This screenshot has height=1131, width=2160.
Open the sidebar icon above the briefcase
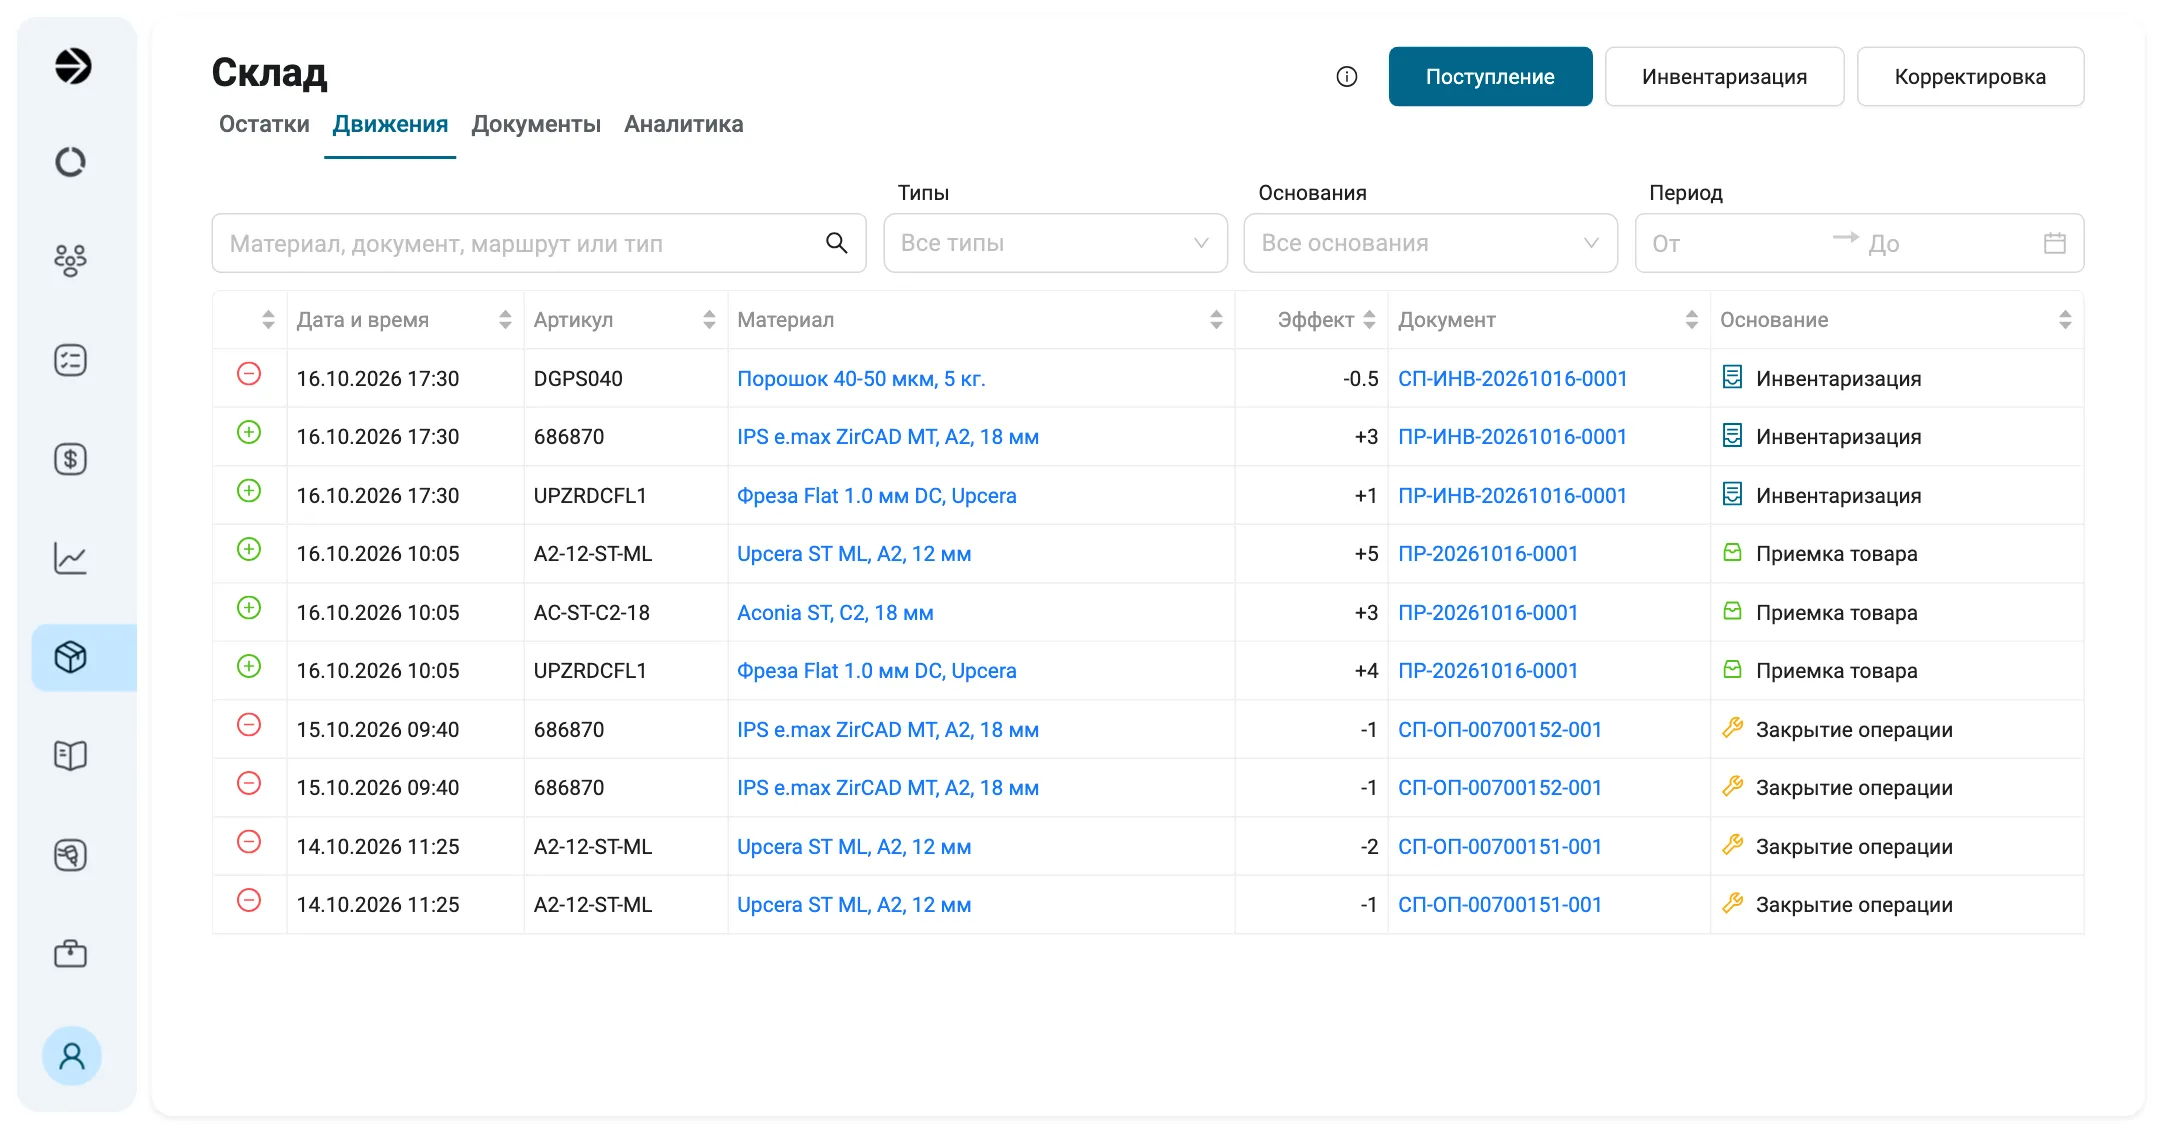tap(70, 855)
